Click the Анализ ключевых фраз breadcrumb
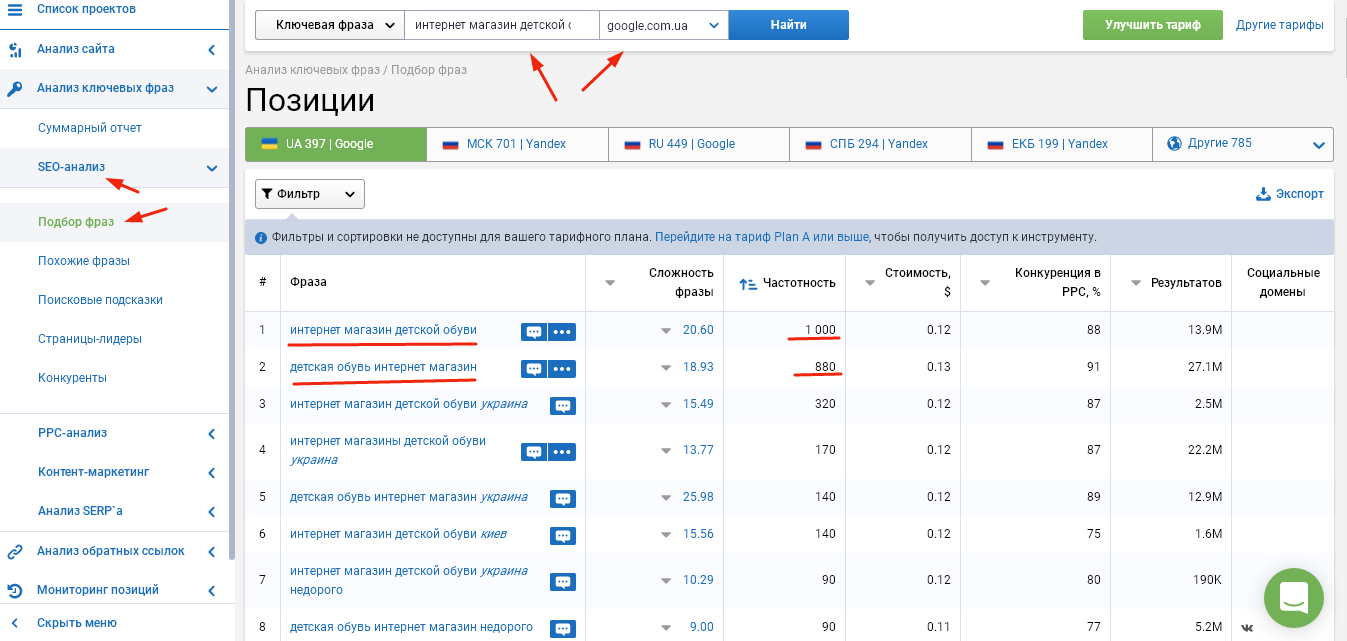This screenshot has width=1347, height=641. [312, 70]
